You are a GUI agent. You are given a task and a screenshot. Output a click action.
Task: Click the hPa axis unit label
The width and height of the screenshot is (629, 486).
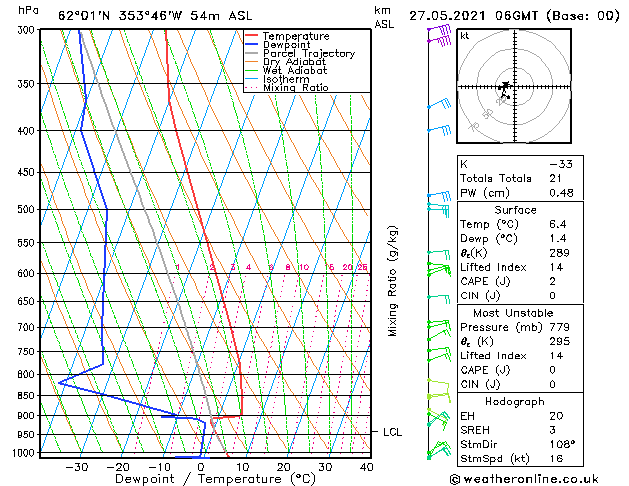tap(28, 11)
